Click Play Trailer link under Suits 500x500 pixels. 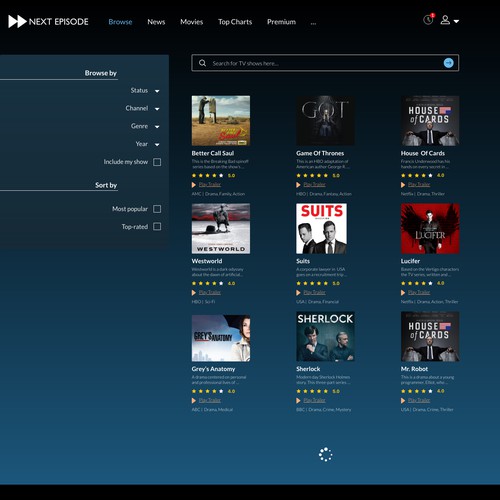point(314,292)
